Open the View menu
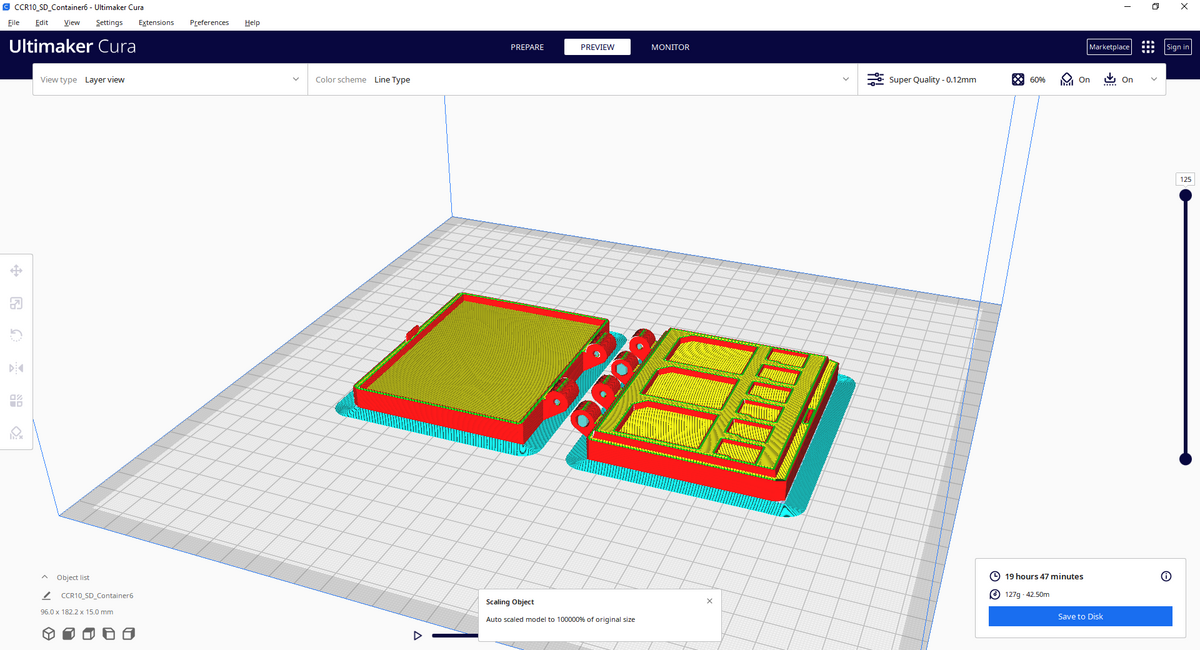 click(72, 22)
